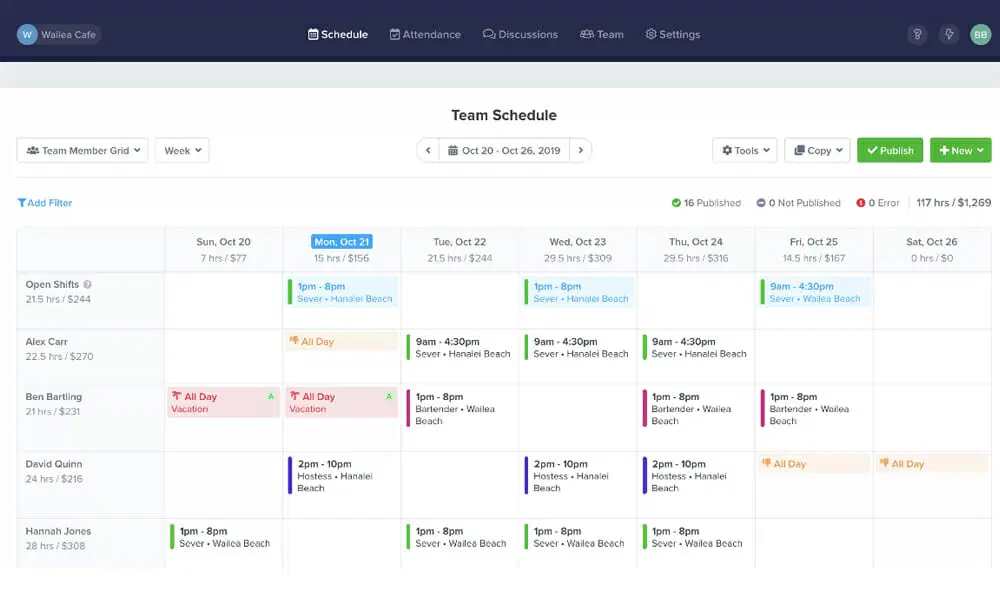
Task: Click the Add Filter link
Action: 45,203
